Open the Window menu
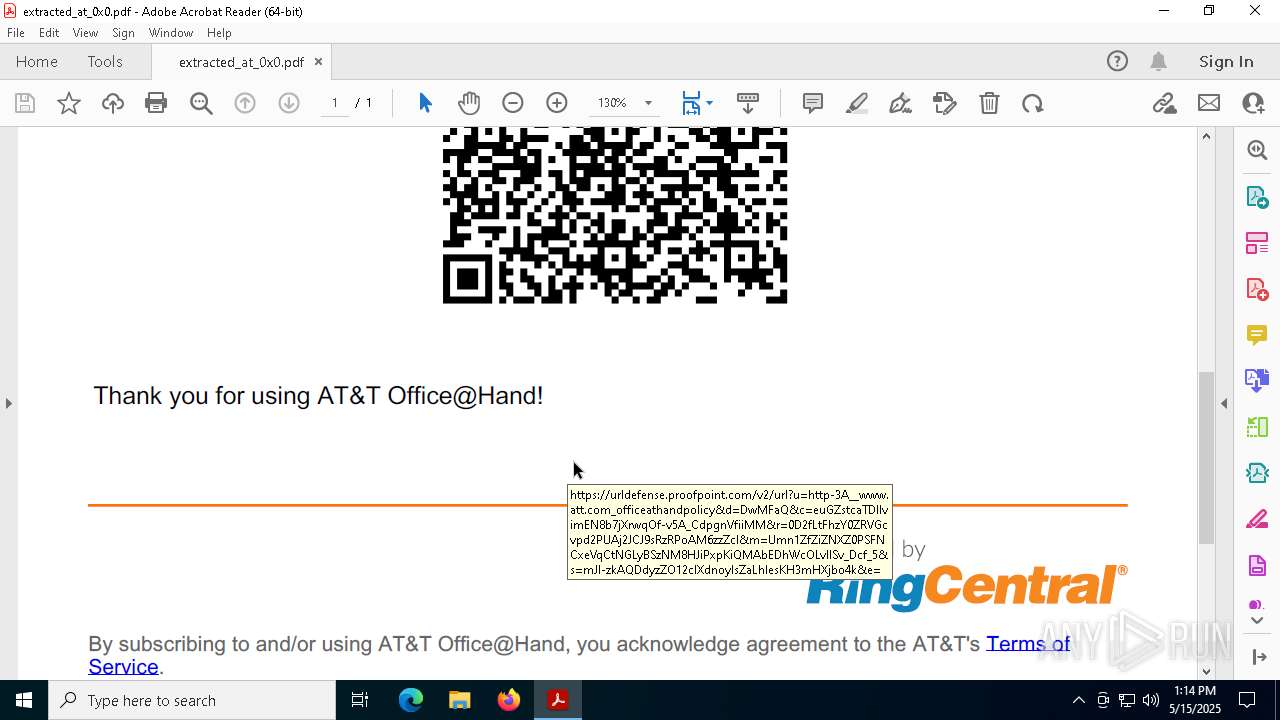 click(171, 32)
